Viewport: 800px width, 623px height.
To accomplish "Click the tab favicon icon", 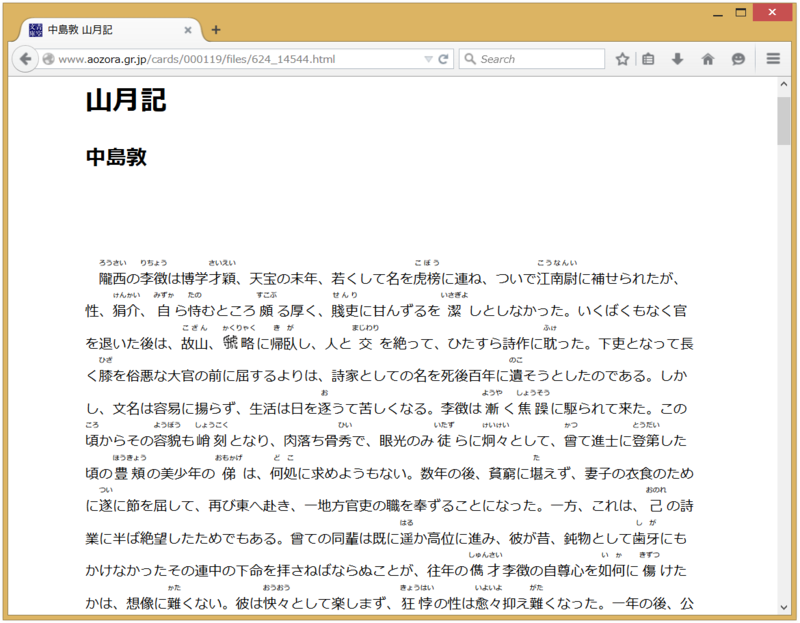I will tap(35, 30).
